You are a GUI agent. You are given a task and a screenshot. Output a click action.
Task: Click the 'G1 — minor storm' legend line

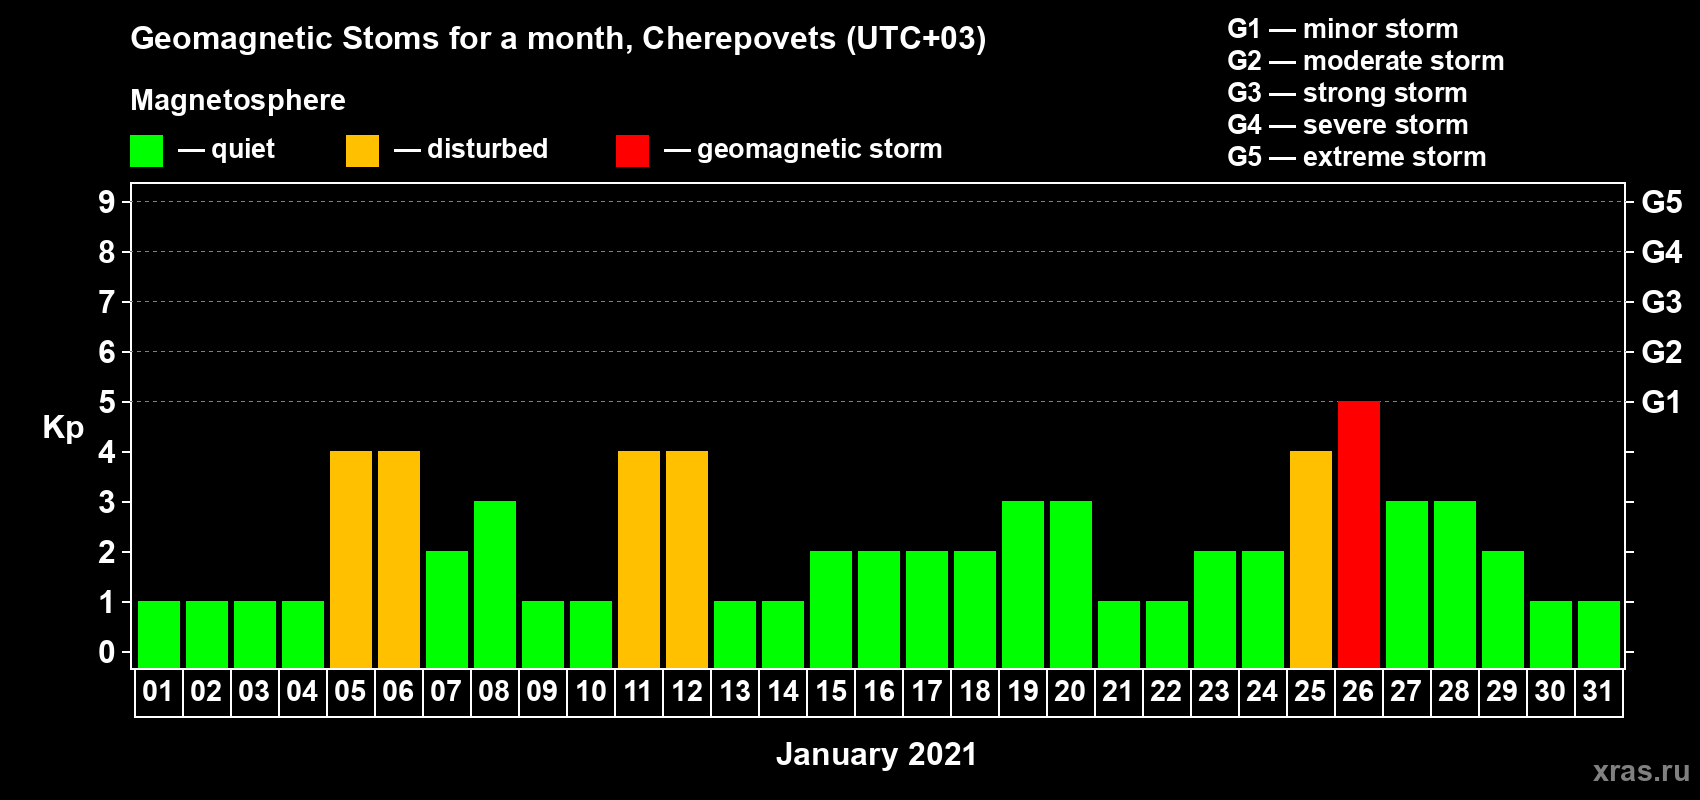coord(1343,29)
